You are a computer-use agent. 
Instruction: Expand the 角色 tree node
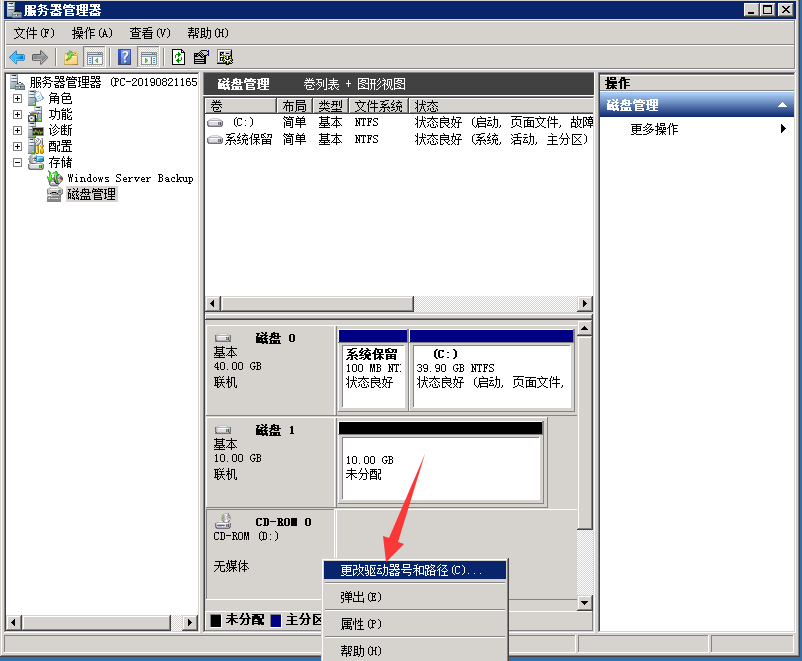click(x=17, y=99)
